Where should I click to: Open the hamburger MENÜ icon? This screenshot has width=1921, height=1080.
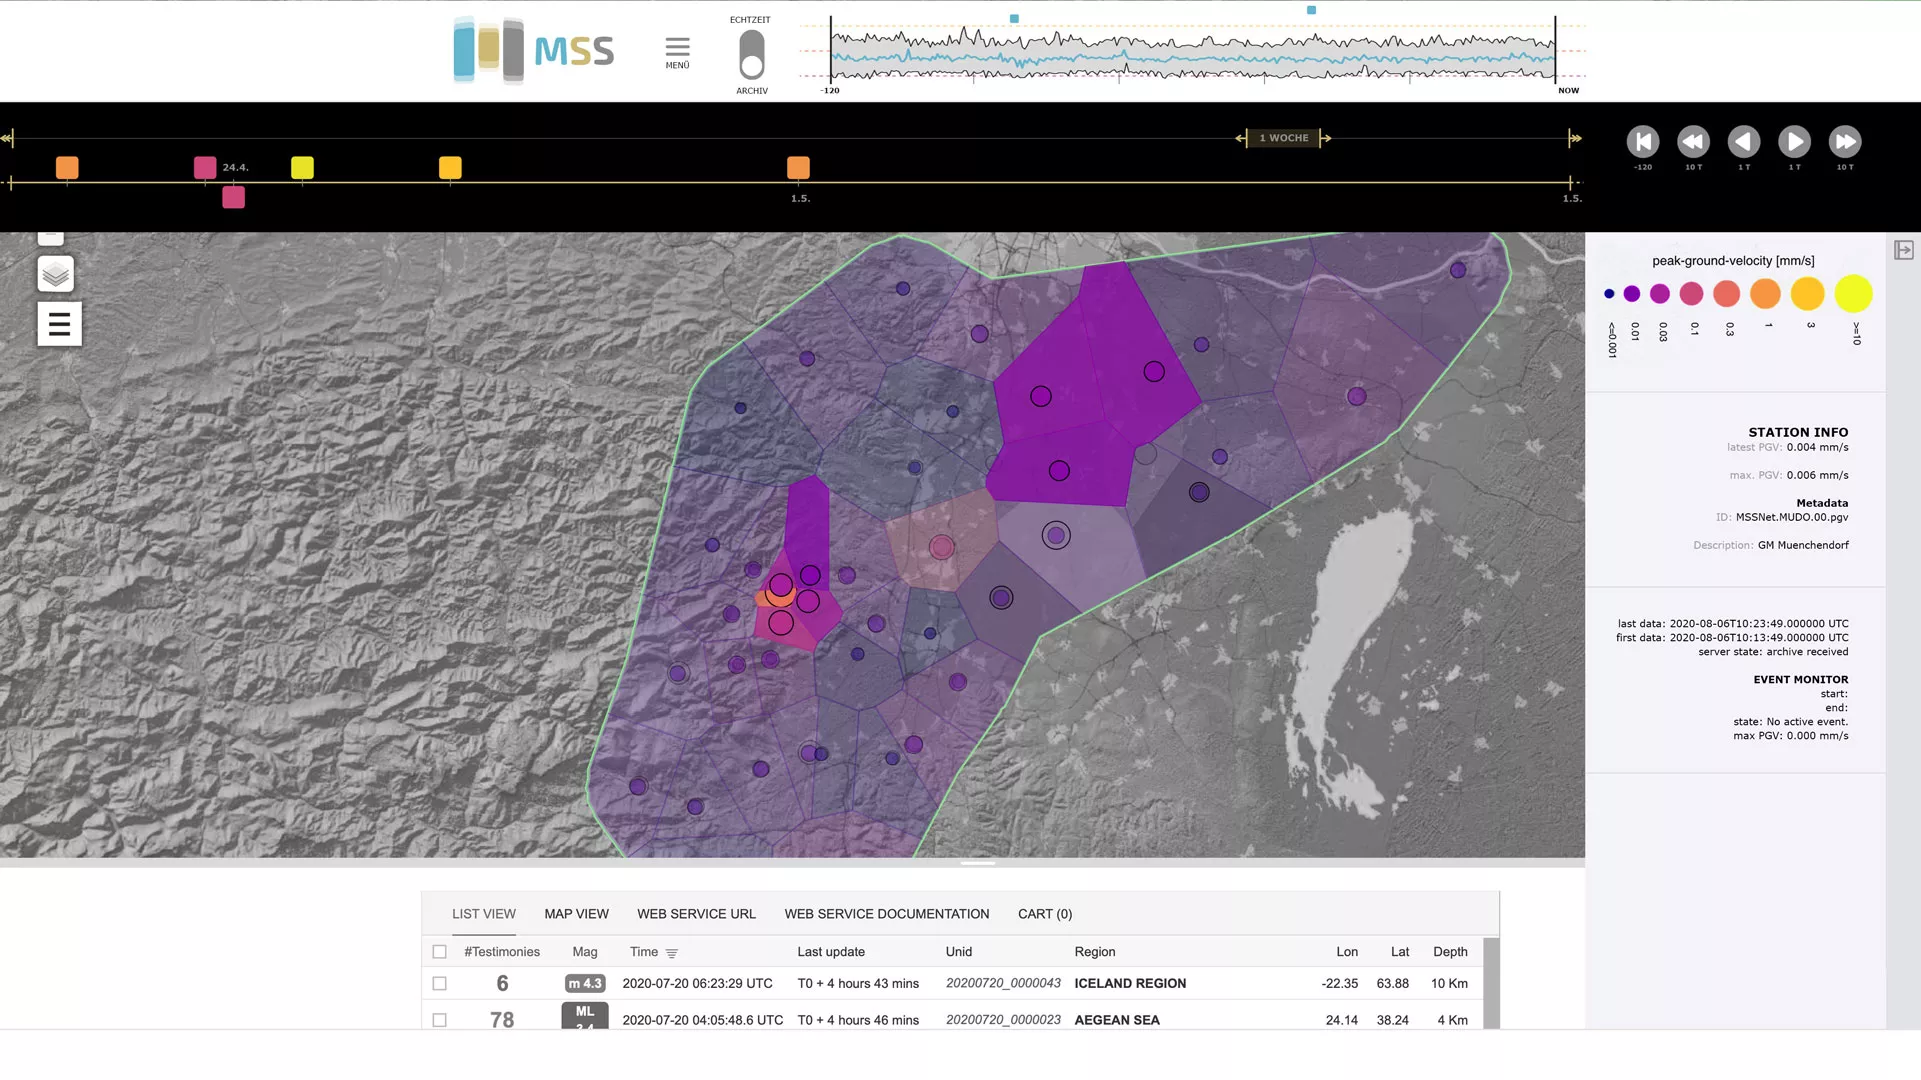click(x=677, y=48)
